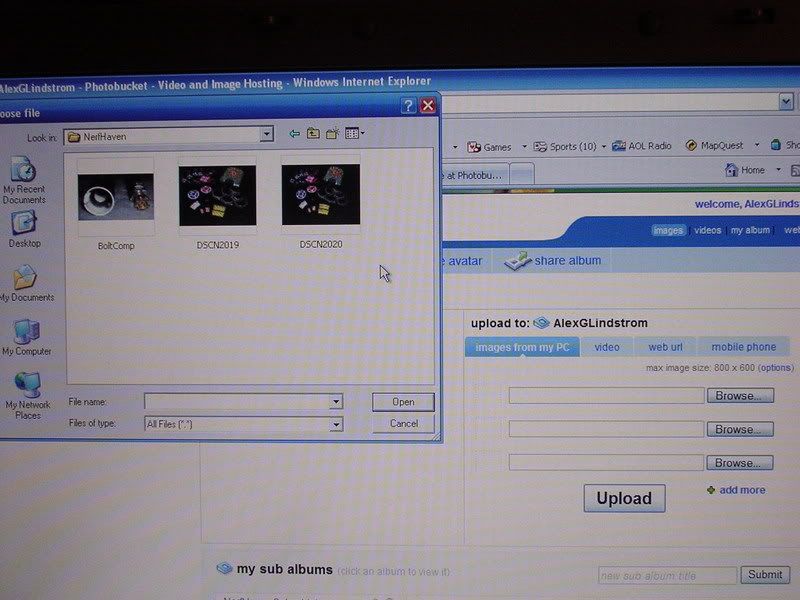
Task: Open My Documents in places bar
Action: coord(25,280)
